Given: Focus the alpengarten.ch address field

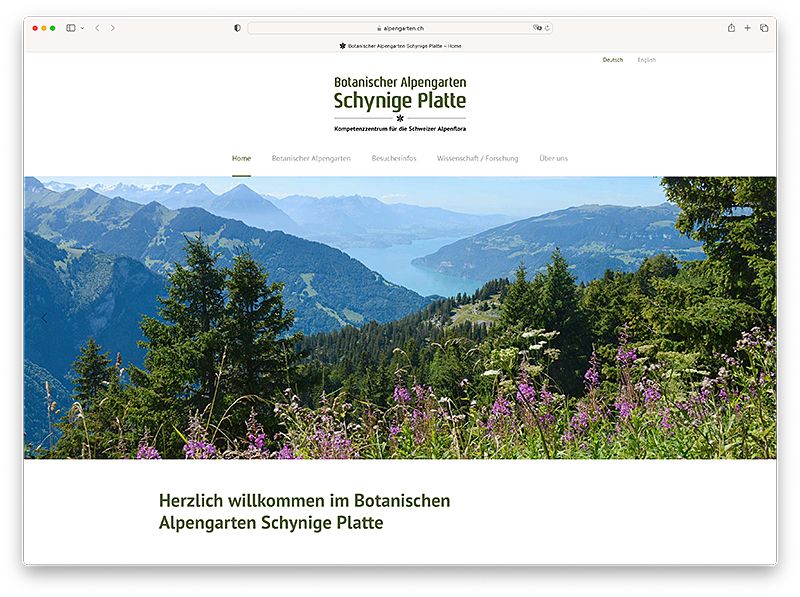Looking at the screenshot, I should [400, 28].
